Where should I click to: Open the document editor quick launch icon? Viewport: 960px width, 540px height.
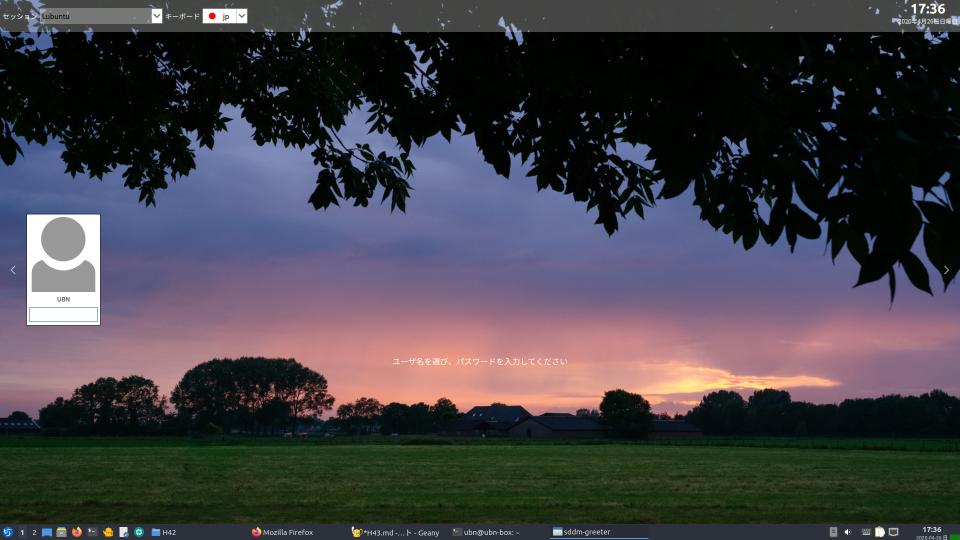click(x=123, y=532)
